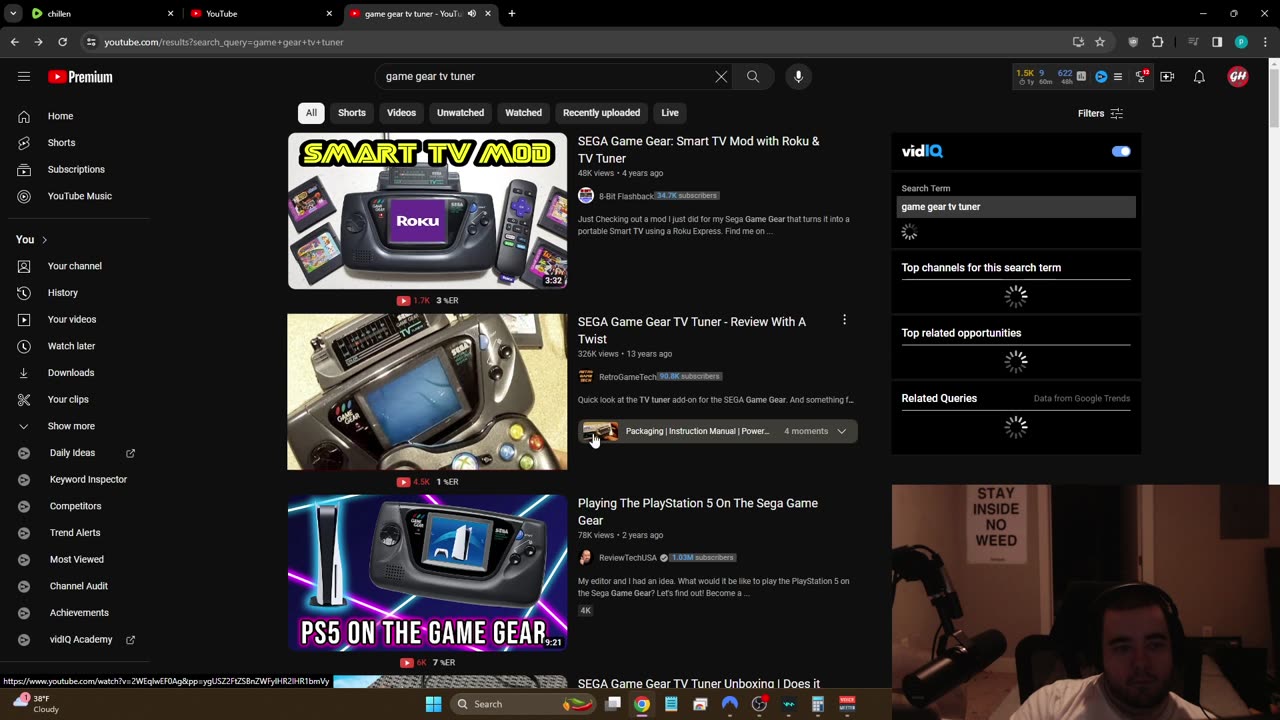Reload the page
This screenshot has height=720, width=1280.
click(62, 42)
